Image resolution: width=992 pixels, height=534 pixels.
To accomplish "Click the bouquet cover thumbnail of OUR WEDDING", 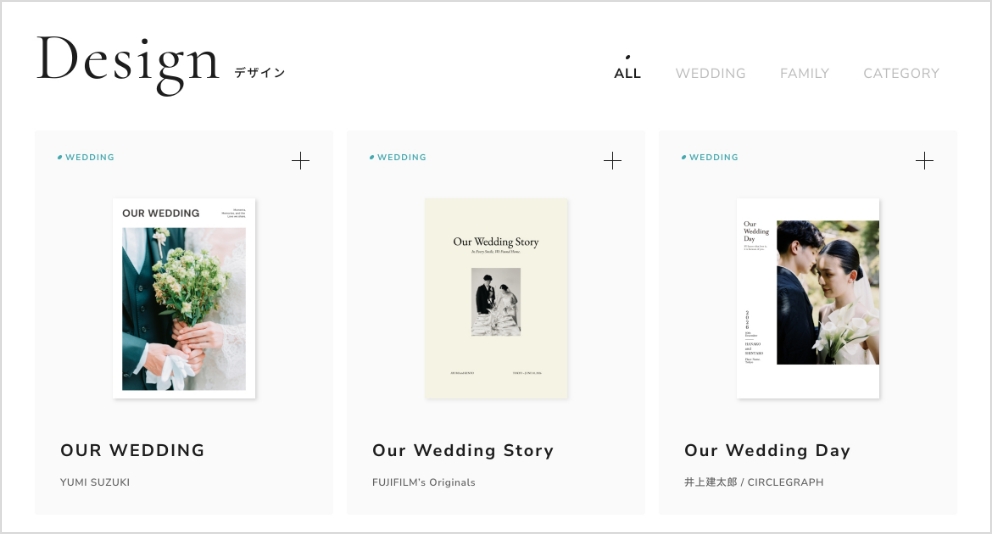I will pos(184,298).
